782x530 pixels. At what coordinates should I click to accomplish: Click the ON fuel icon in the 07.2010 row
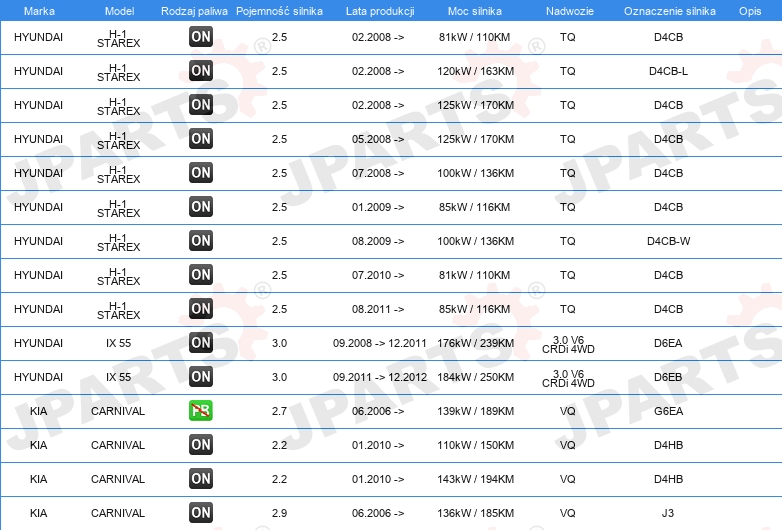point(200,274)
